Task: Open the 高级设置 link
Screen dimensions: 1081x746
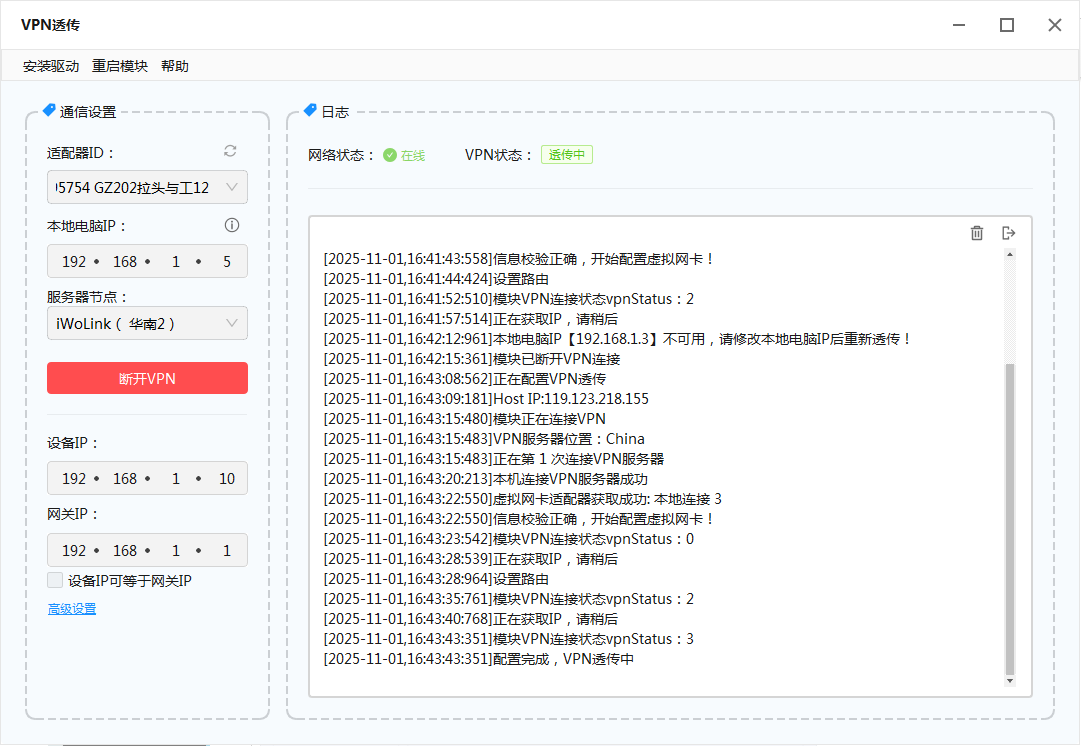Action: [72, 609]
